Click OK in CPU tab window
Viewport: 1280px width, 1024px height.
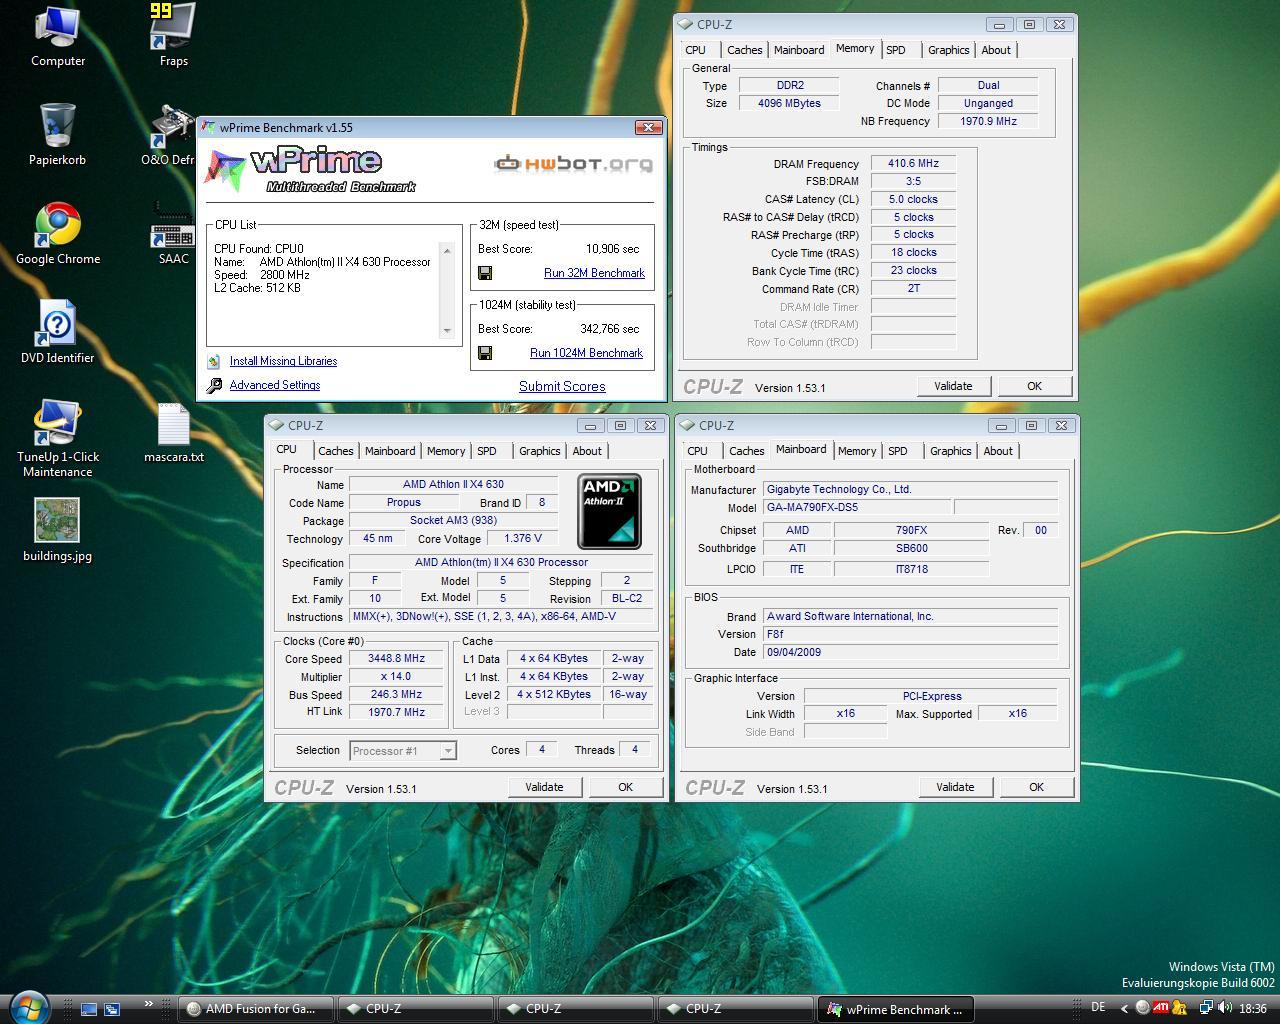(625, 787)
